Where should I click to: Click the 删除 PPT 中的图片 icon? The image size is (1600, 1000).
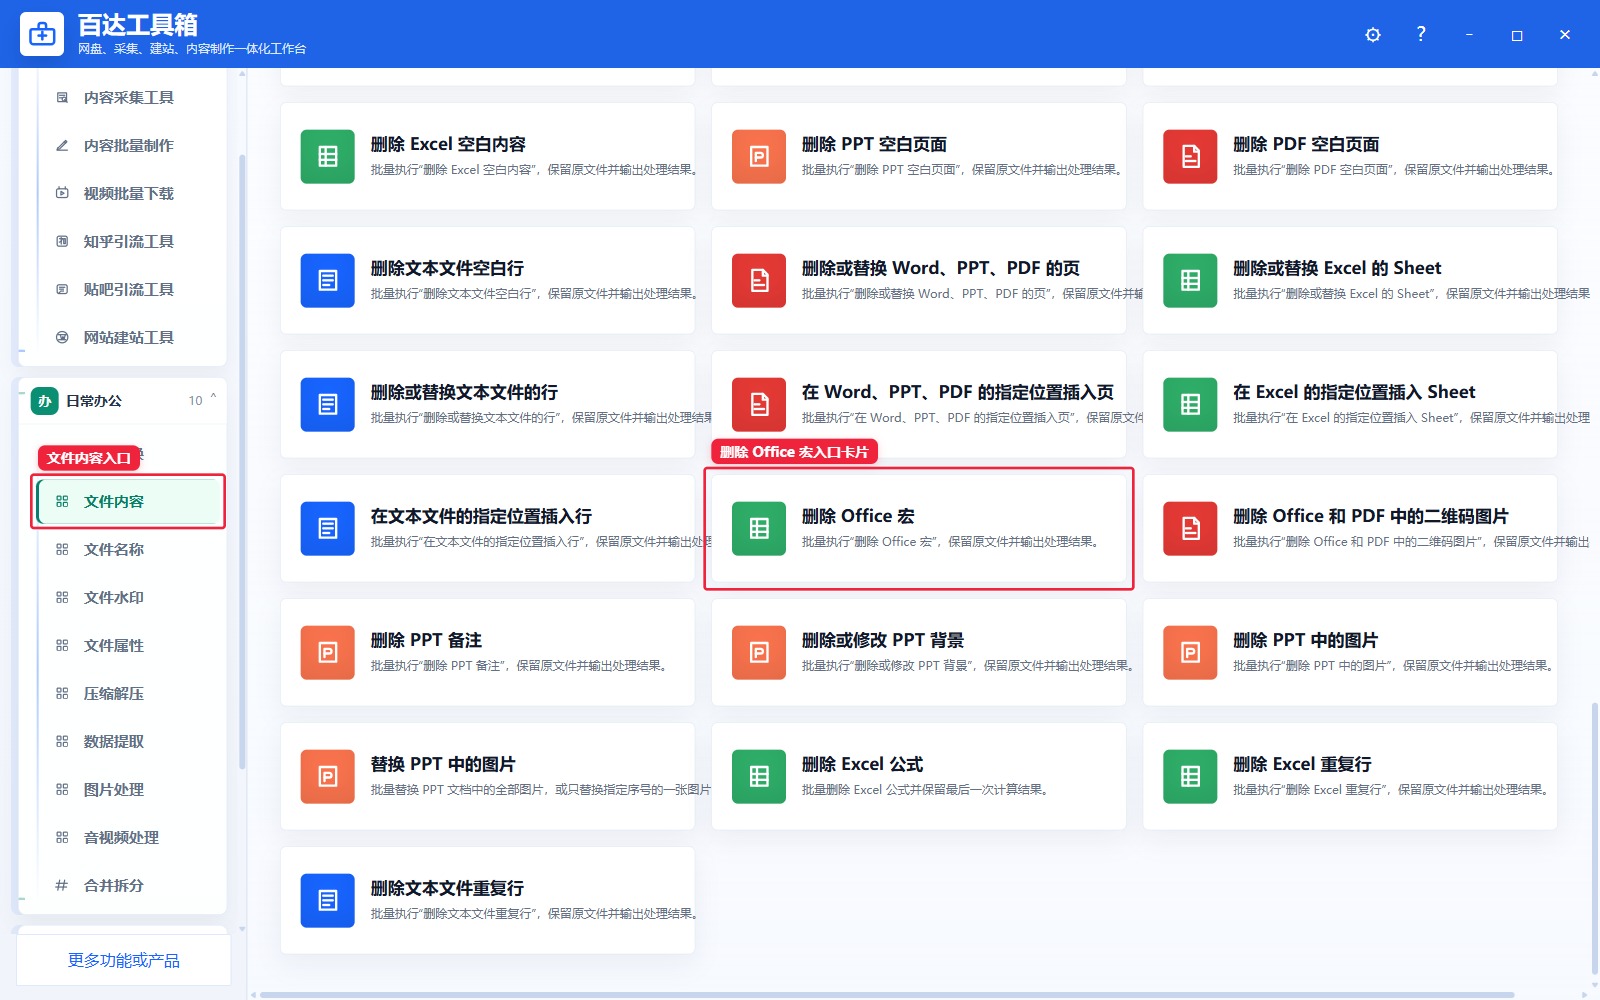(1190, 653)
